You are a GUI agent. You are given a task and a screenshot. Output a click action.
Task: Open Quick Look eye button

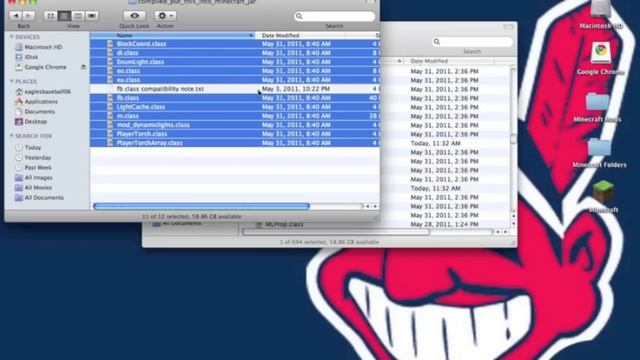(x=134, y=16)
